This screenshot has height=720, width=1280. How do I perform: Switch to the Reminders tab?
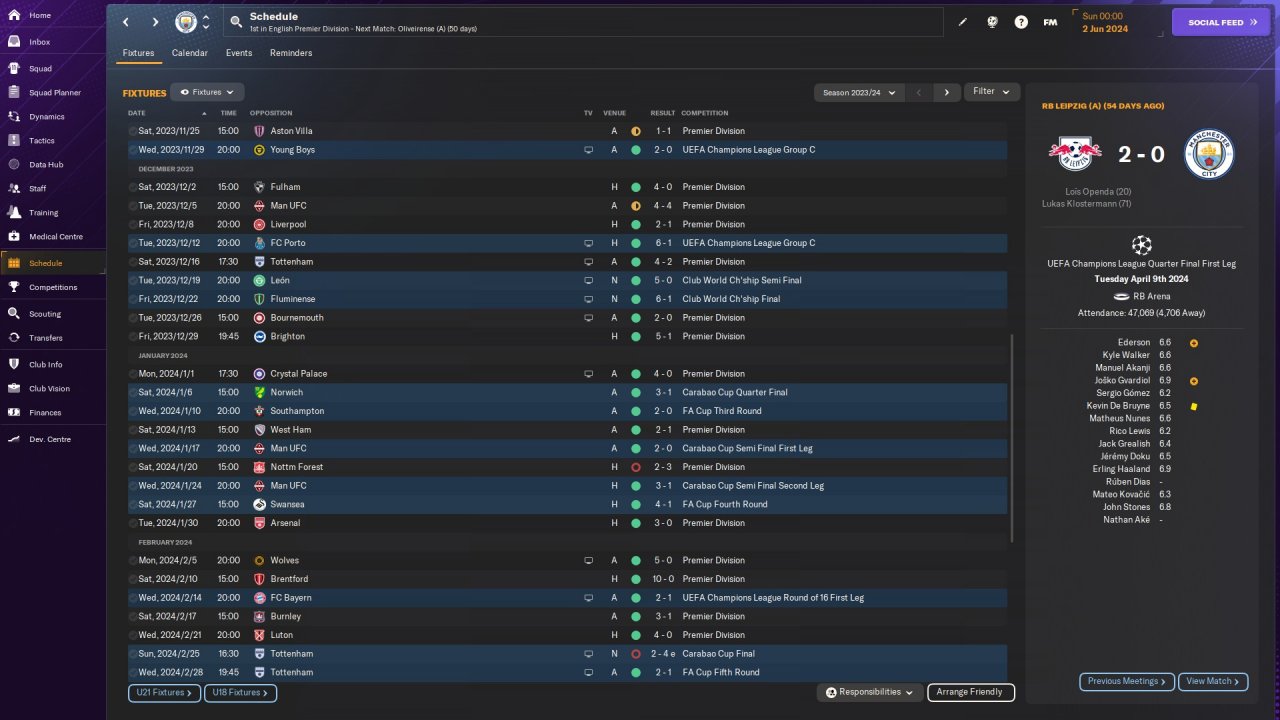[291, 53]
